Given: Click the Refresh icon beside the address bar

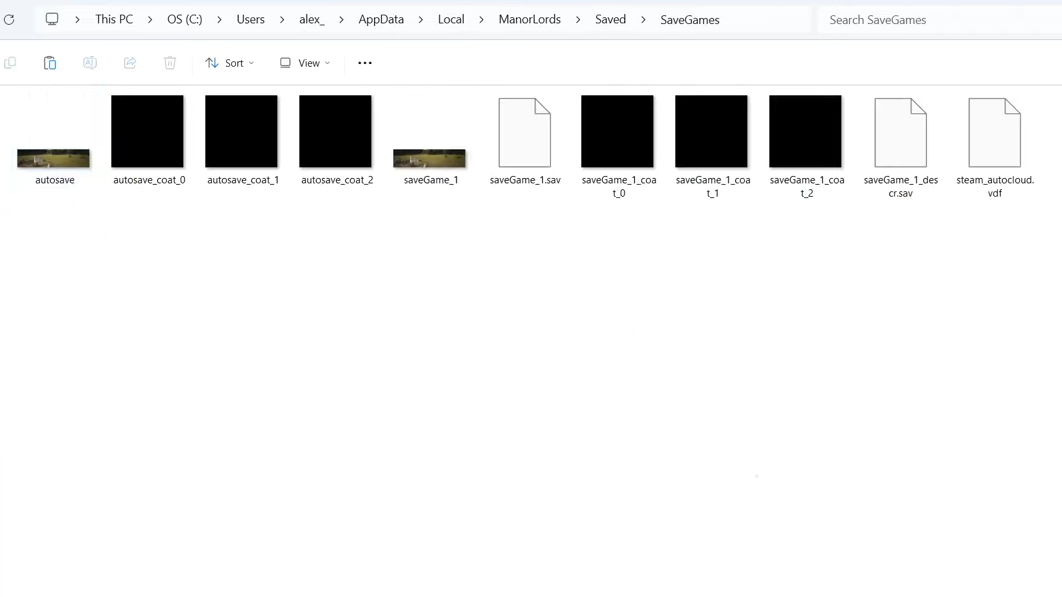Looking at the screenshot, I should tap(9, 19).
